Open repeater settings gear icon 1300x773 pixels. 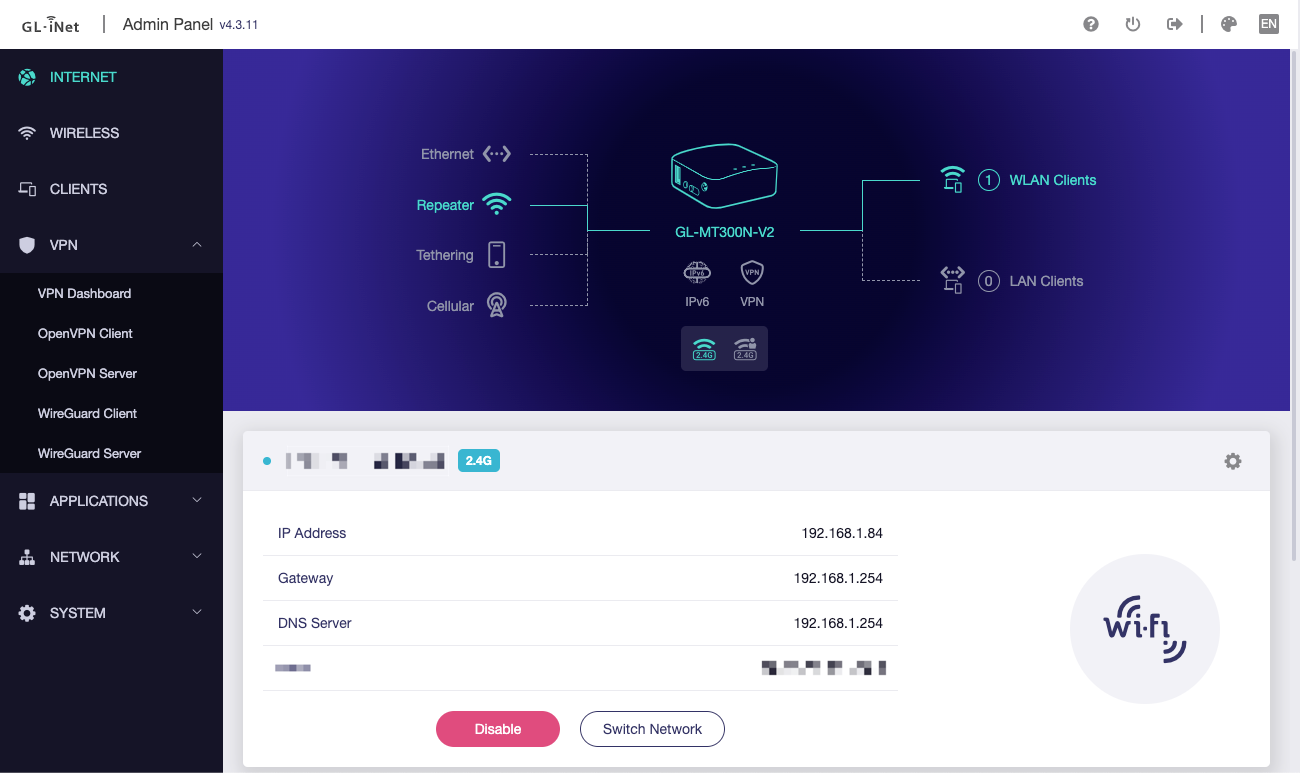[1233, 461]
